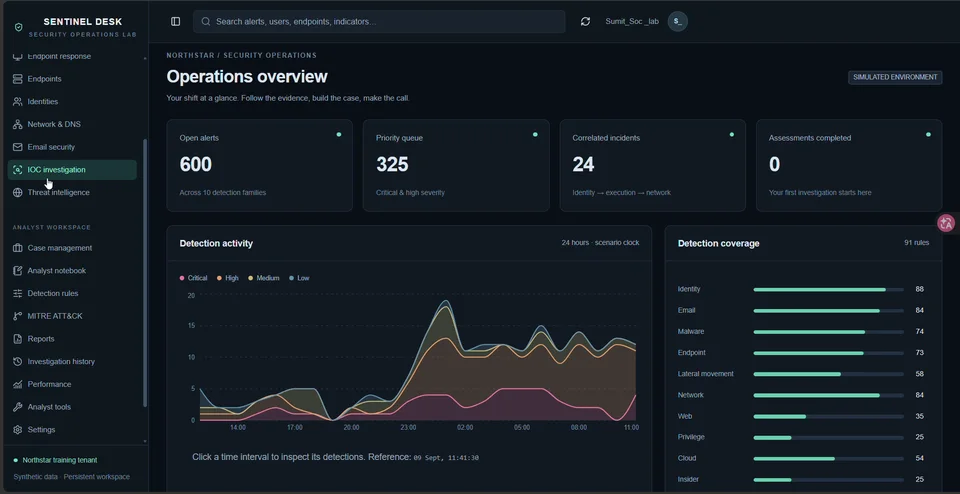This screenshot has height=494, width=960.
Task: View Investigation history
Action: coord(72,361)
